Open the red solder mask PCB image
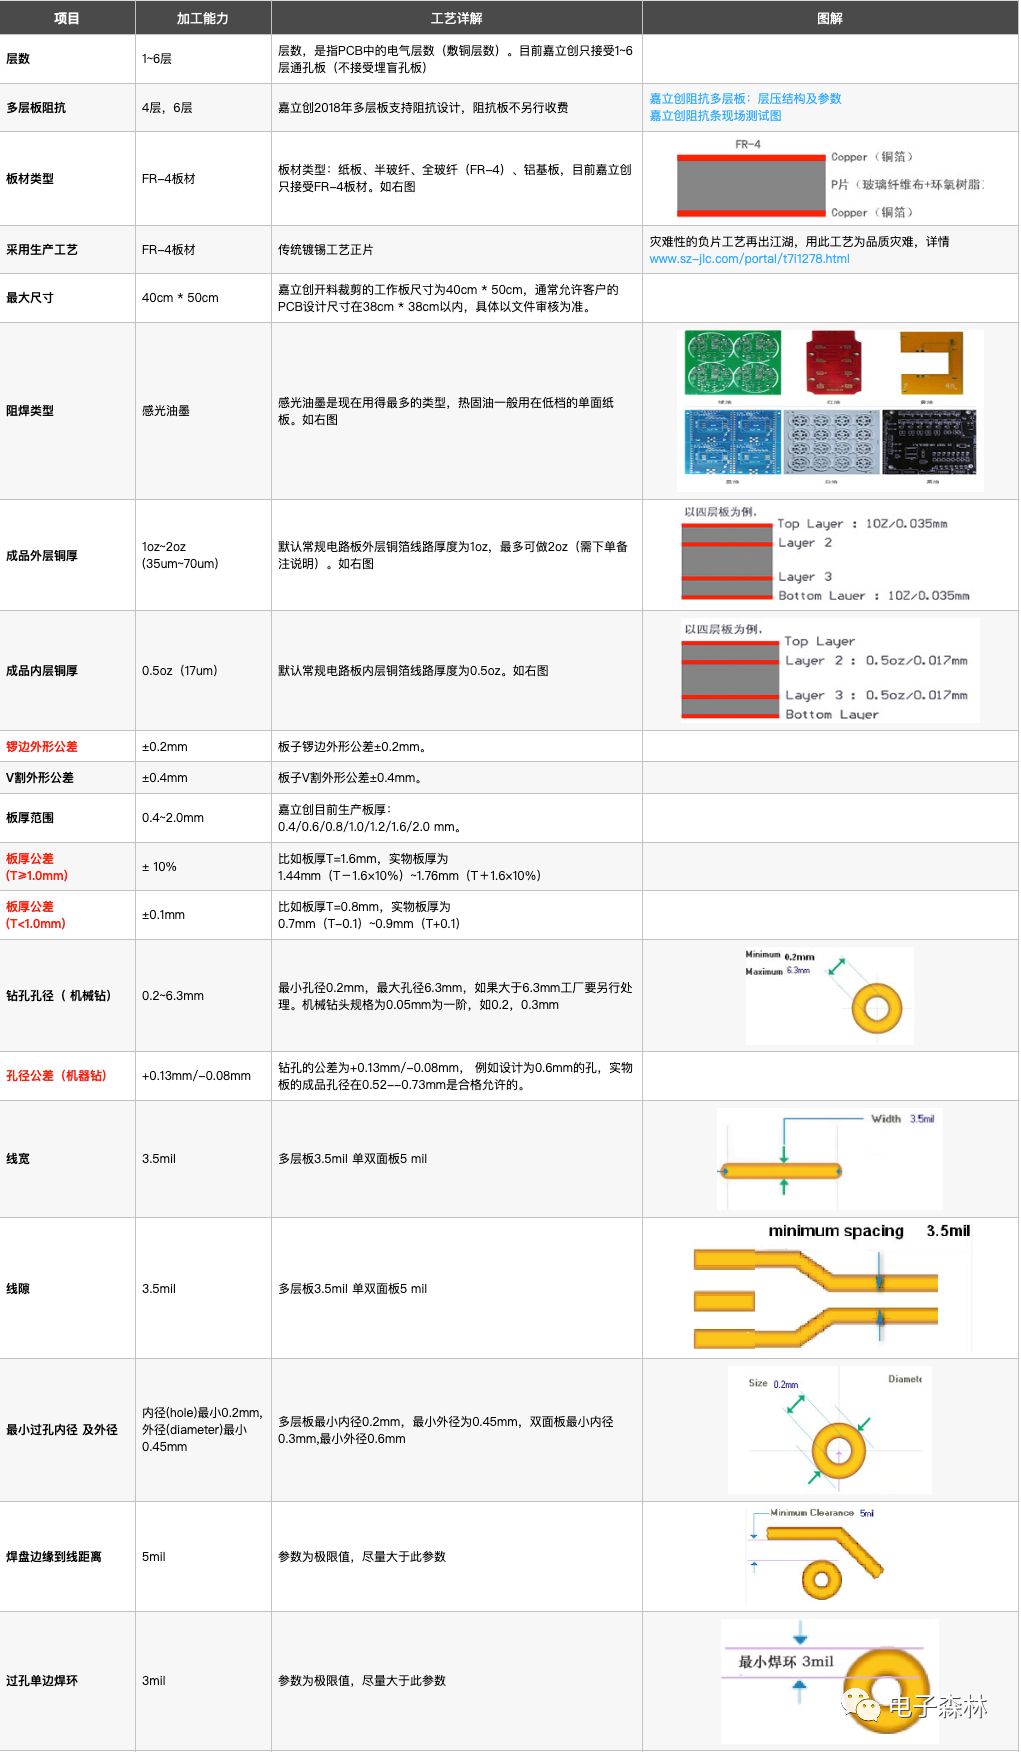Viewport: 1021px width, 1752px height. [x=833, y=365]
